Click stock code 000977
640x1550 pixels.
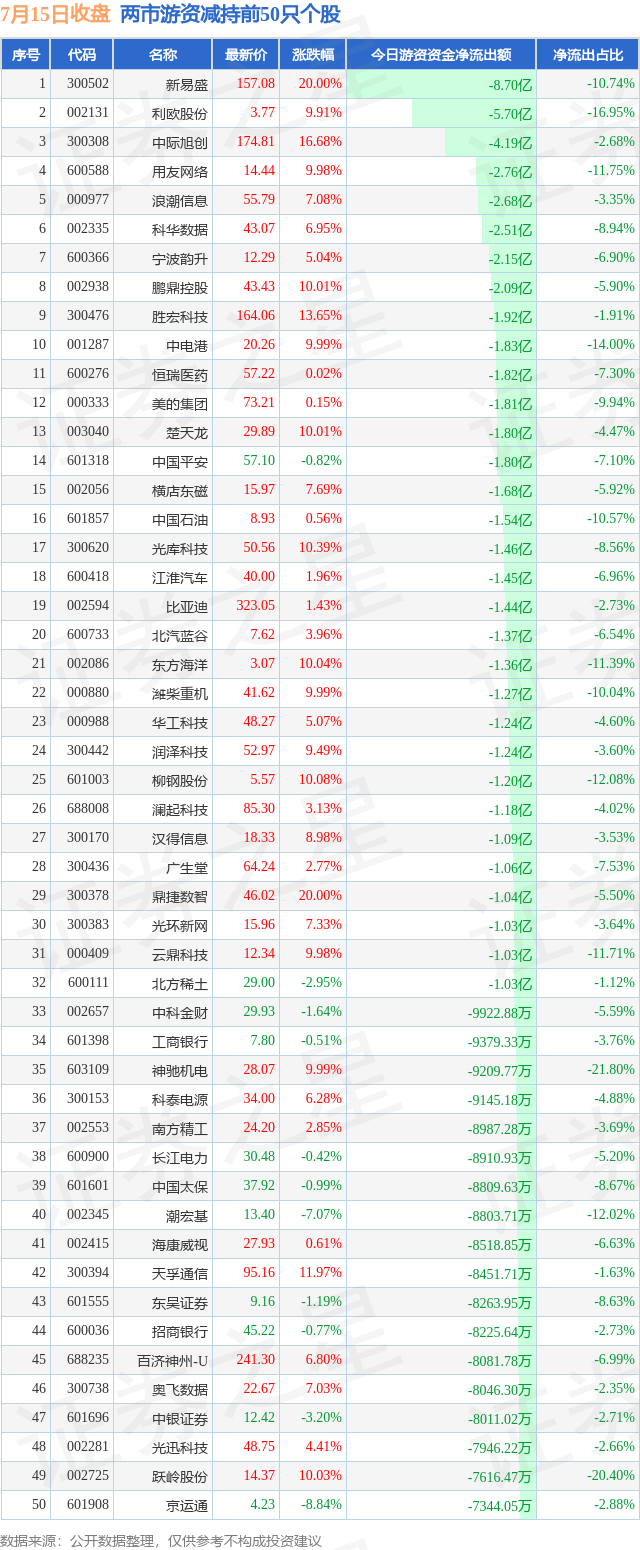coord(88,200)
